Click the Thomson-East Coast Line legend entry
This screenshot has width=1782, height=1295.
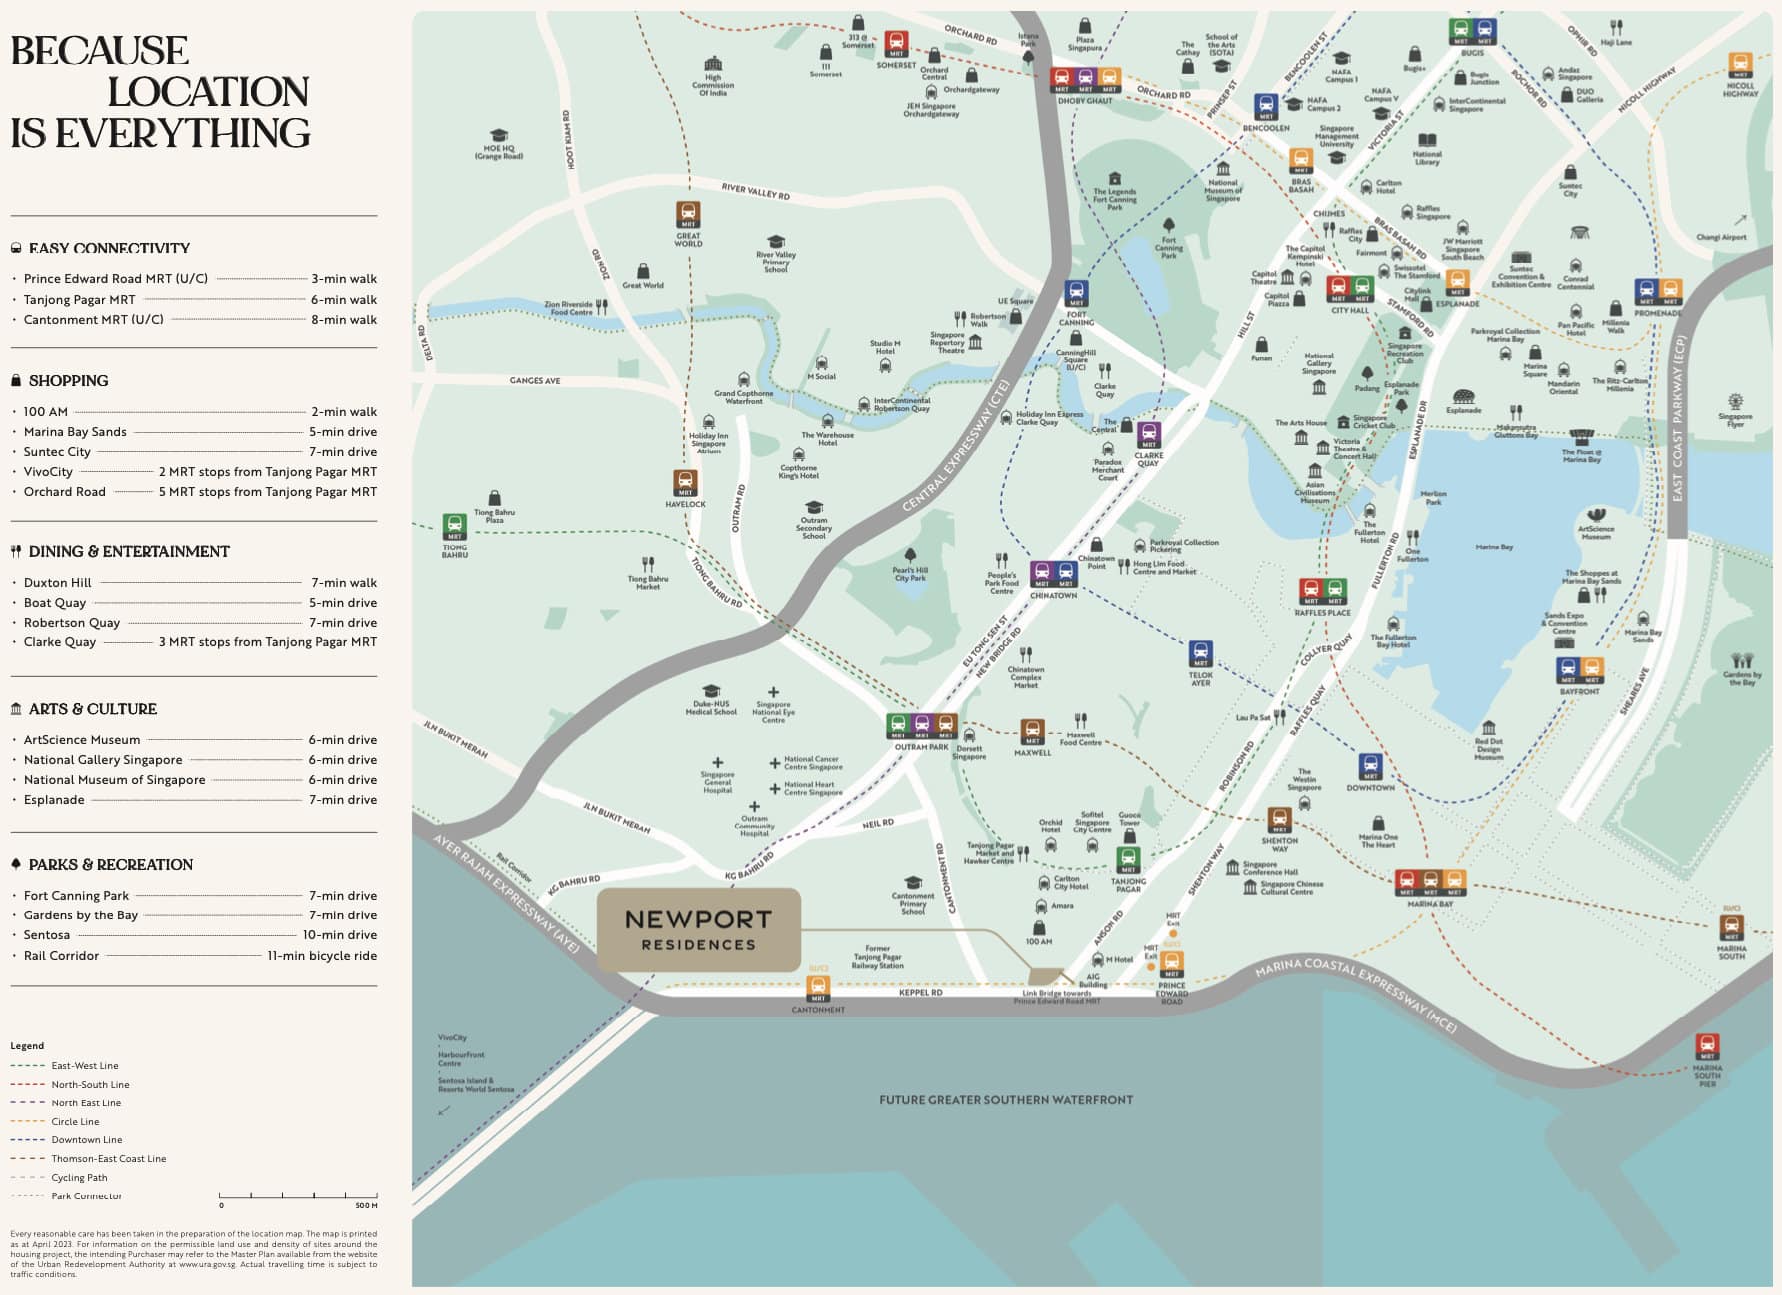(89, 1159)
